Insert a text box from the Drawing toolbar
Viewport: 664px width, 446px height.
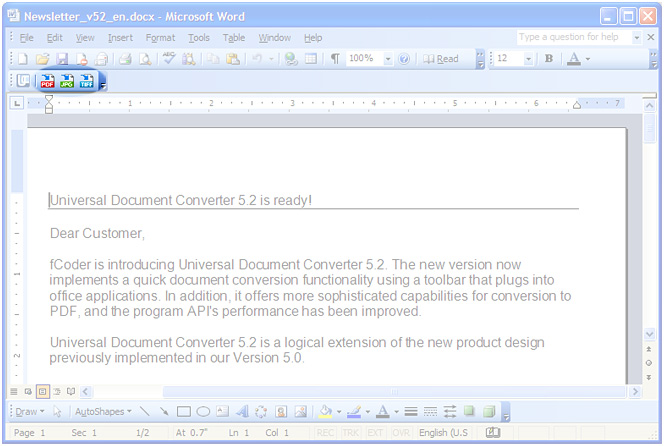coord(222,411)
